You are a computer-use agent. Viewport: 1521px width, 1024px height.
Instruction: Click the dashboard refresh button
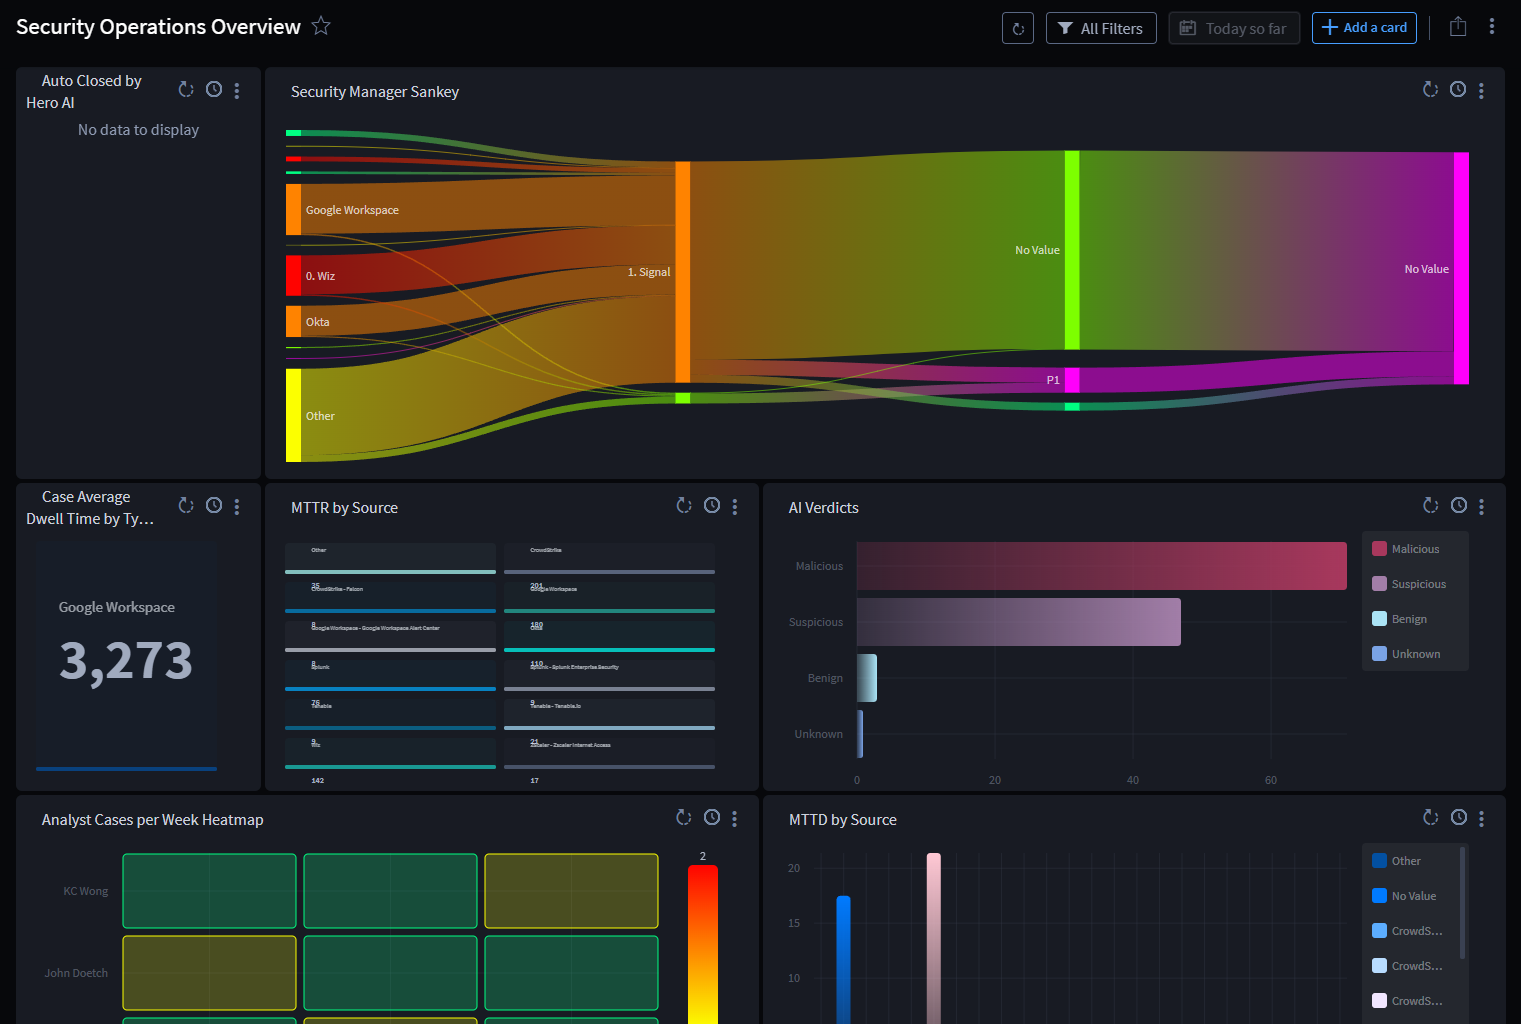coord(1018,28)
